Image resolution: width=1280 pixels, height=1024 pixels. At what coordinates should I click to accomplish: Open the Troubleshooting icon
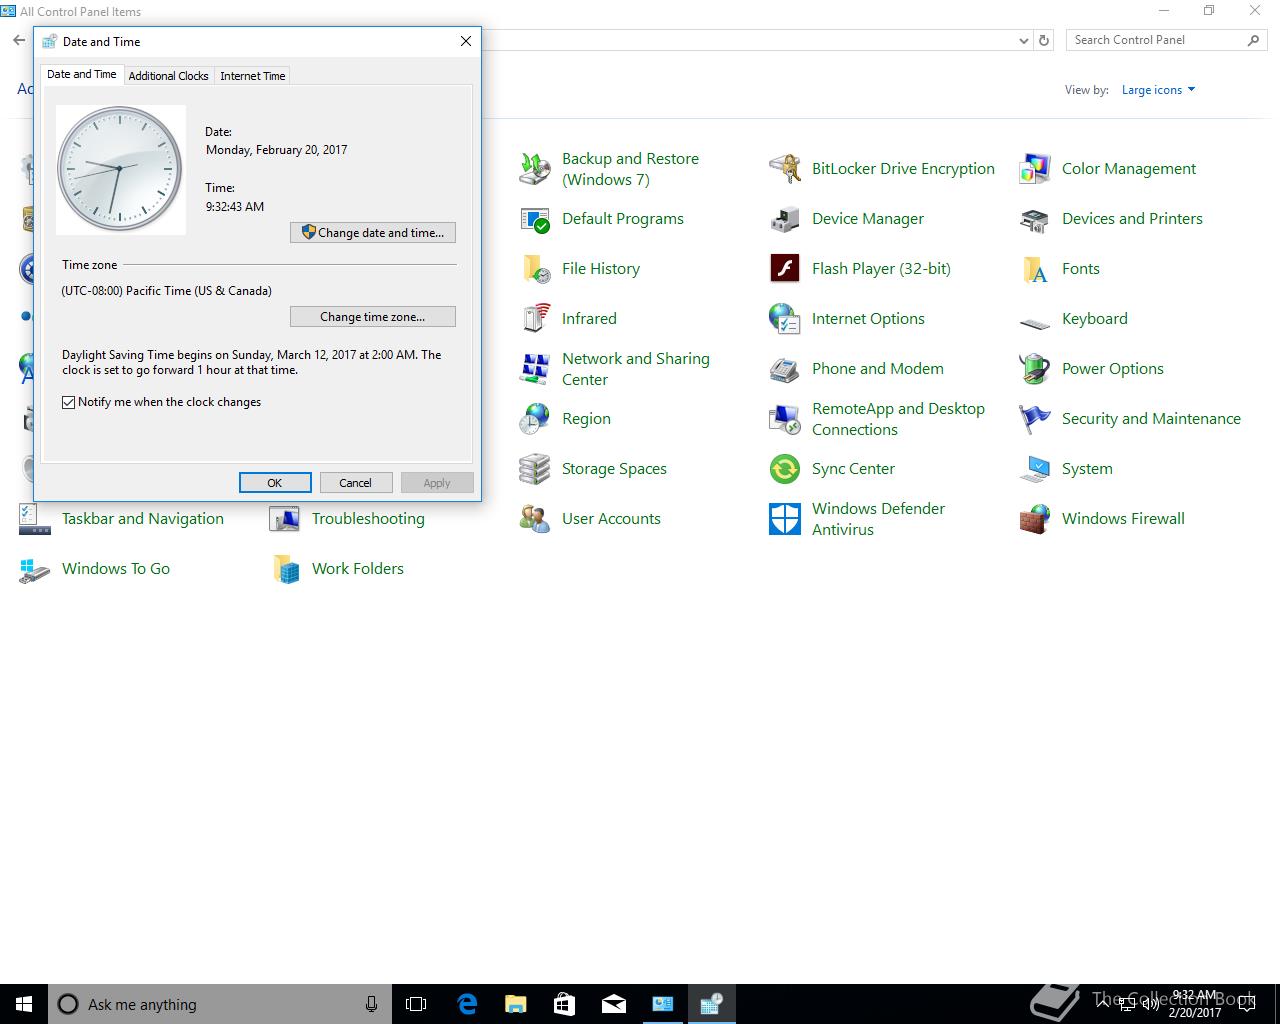click(285, 519)
